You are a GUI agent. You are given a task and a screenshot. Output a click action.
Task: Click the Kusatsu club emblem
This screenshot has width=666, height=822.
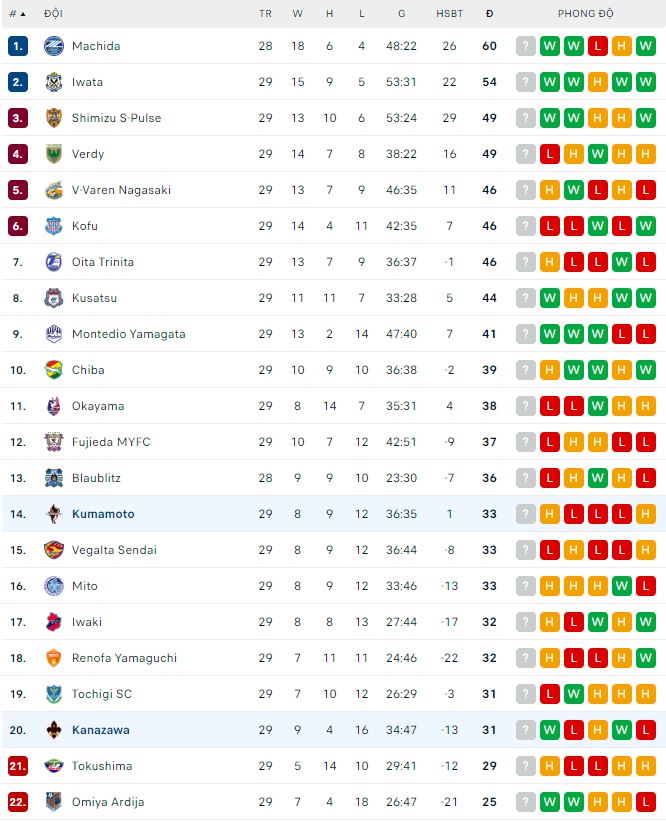[54, 298]
